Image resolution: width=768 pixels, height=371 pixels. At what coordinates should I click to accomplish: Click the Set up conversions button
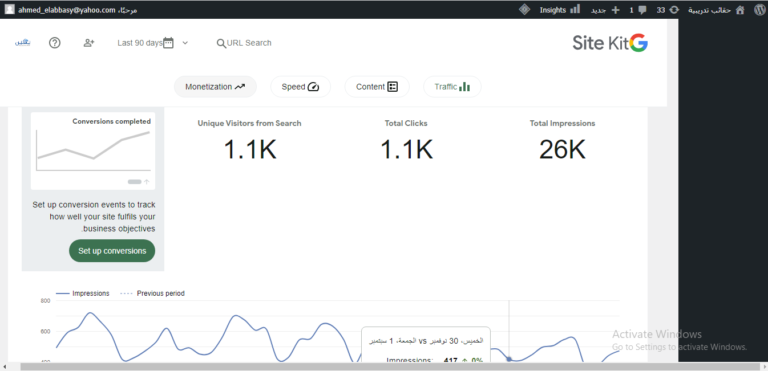point(112,250)
